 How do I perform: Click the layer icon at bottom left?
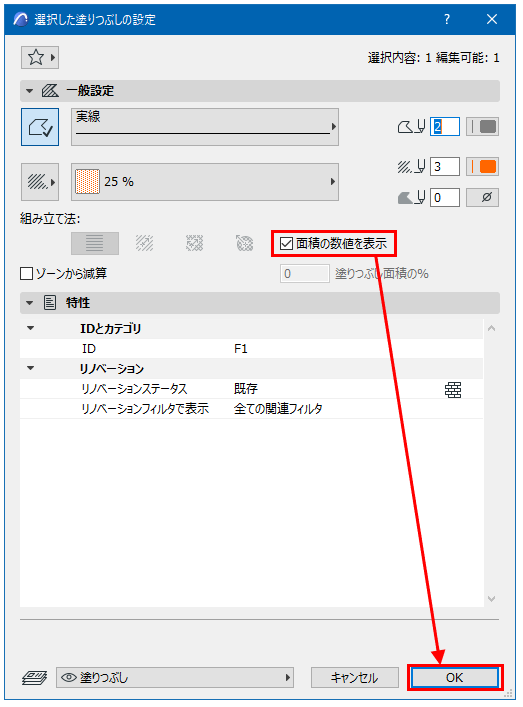[35, 678]
